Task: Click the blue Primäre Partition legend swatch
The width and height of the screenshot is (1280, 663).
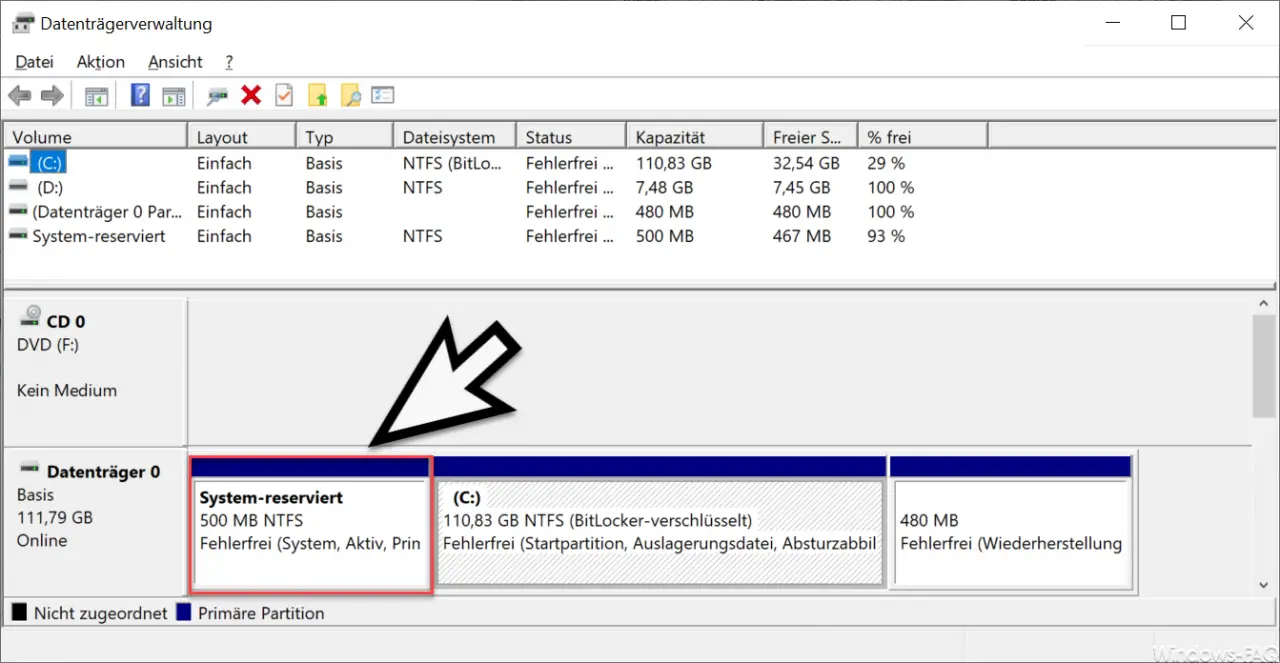Action: point(184,612)
